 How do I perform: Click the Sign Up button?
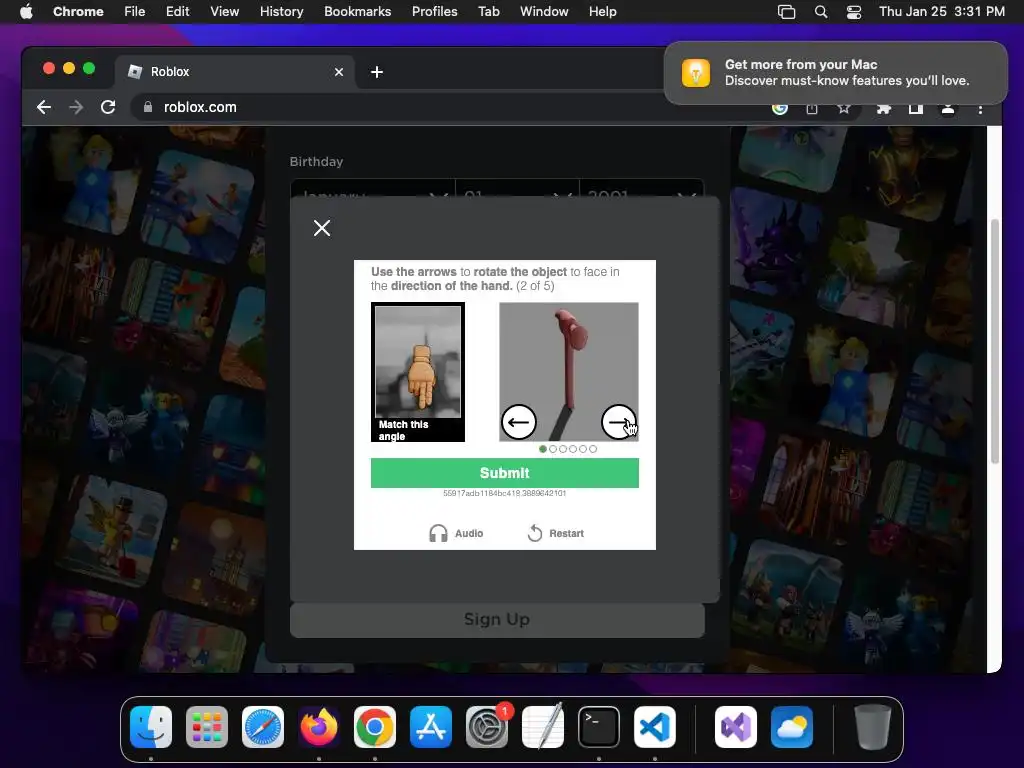pos(497,619)
